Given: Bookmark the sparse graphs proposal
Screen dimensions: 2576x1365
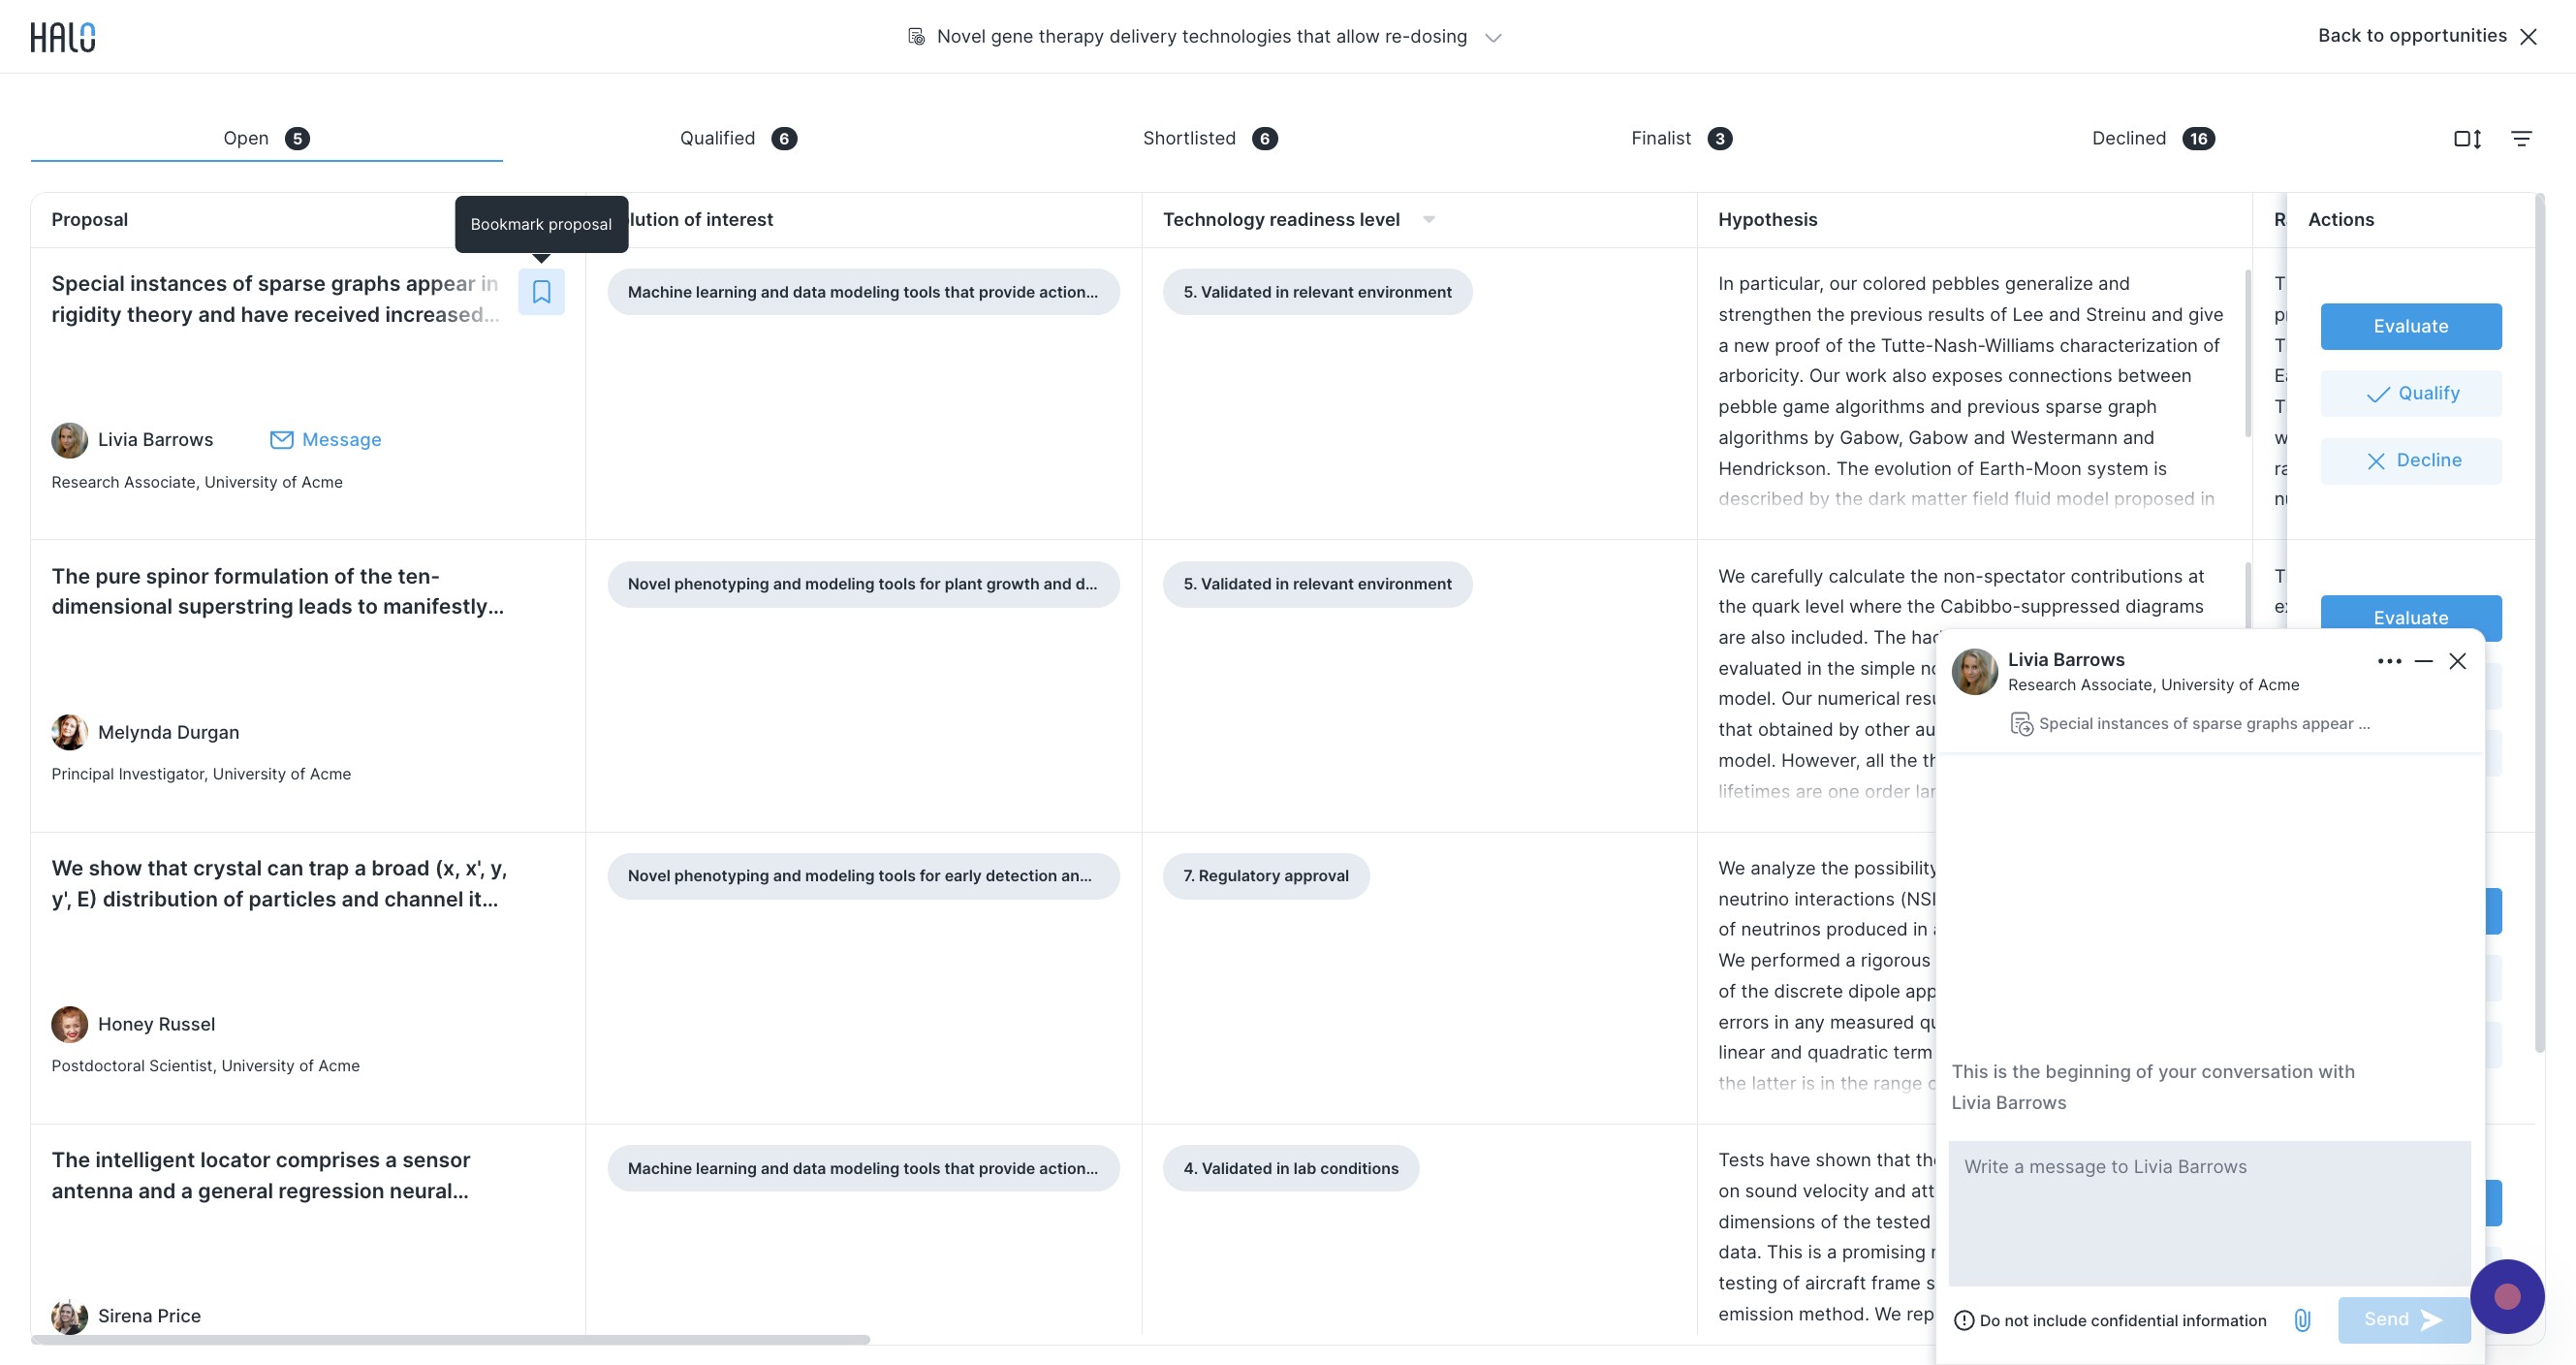Looking at the screenshot, I should pos(541,292).
